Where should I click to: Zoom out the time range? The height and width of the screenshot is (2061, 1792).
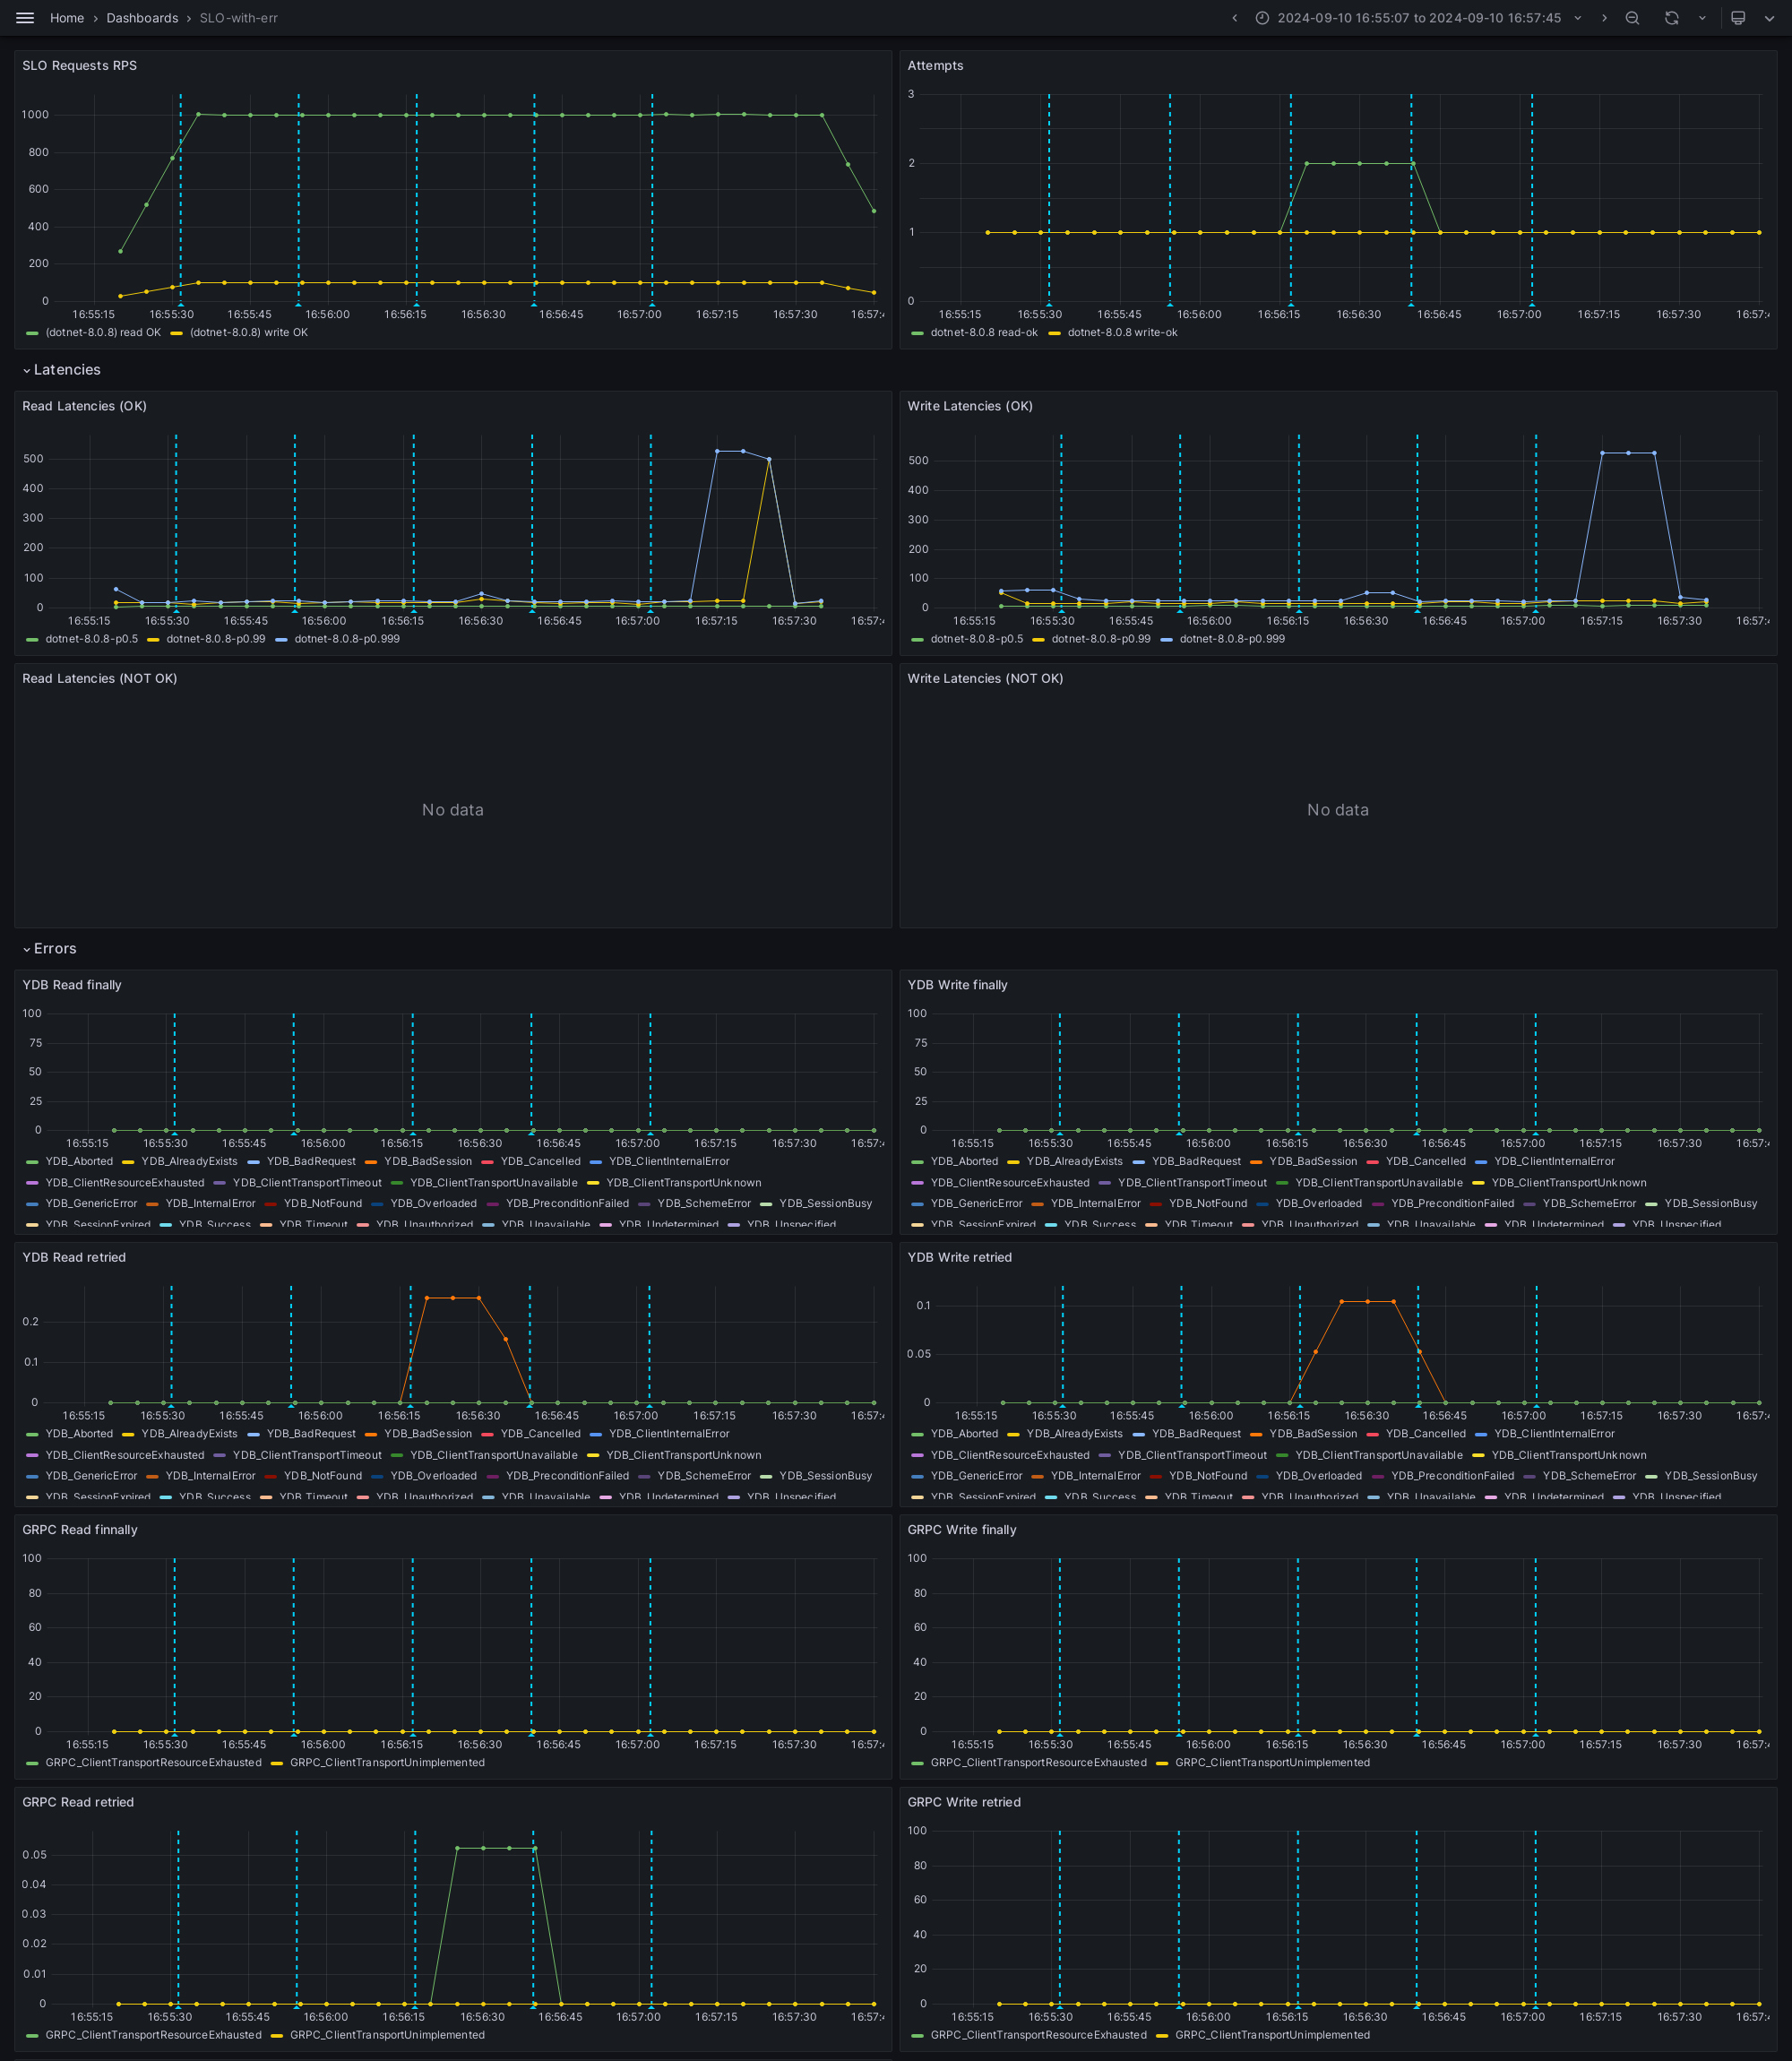(1632, 18)
